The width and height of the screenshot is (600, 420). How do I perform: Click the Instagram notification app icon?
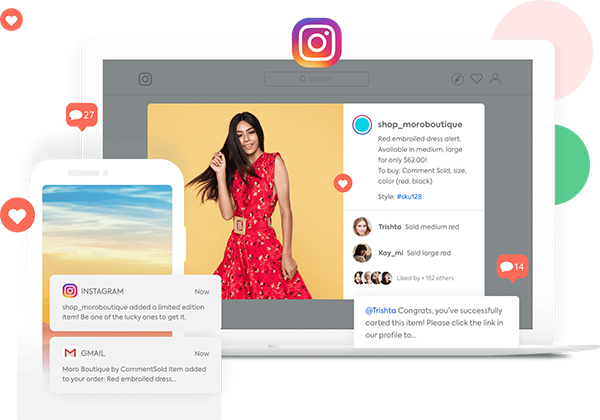[70, 291]
